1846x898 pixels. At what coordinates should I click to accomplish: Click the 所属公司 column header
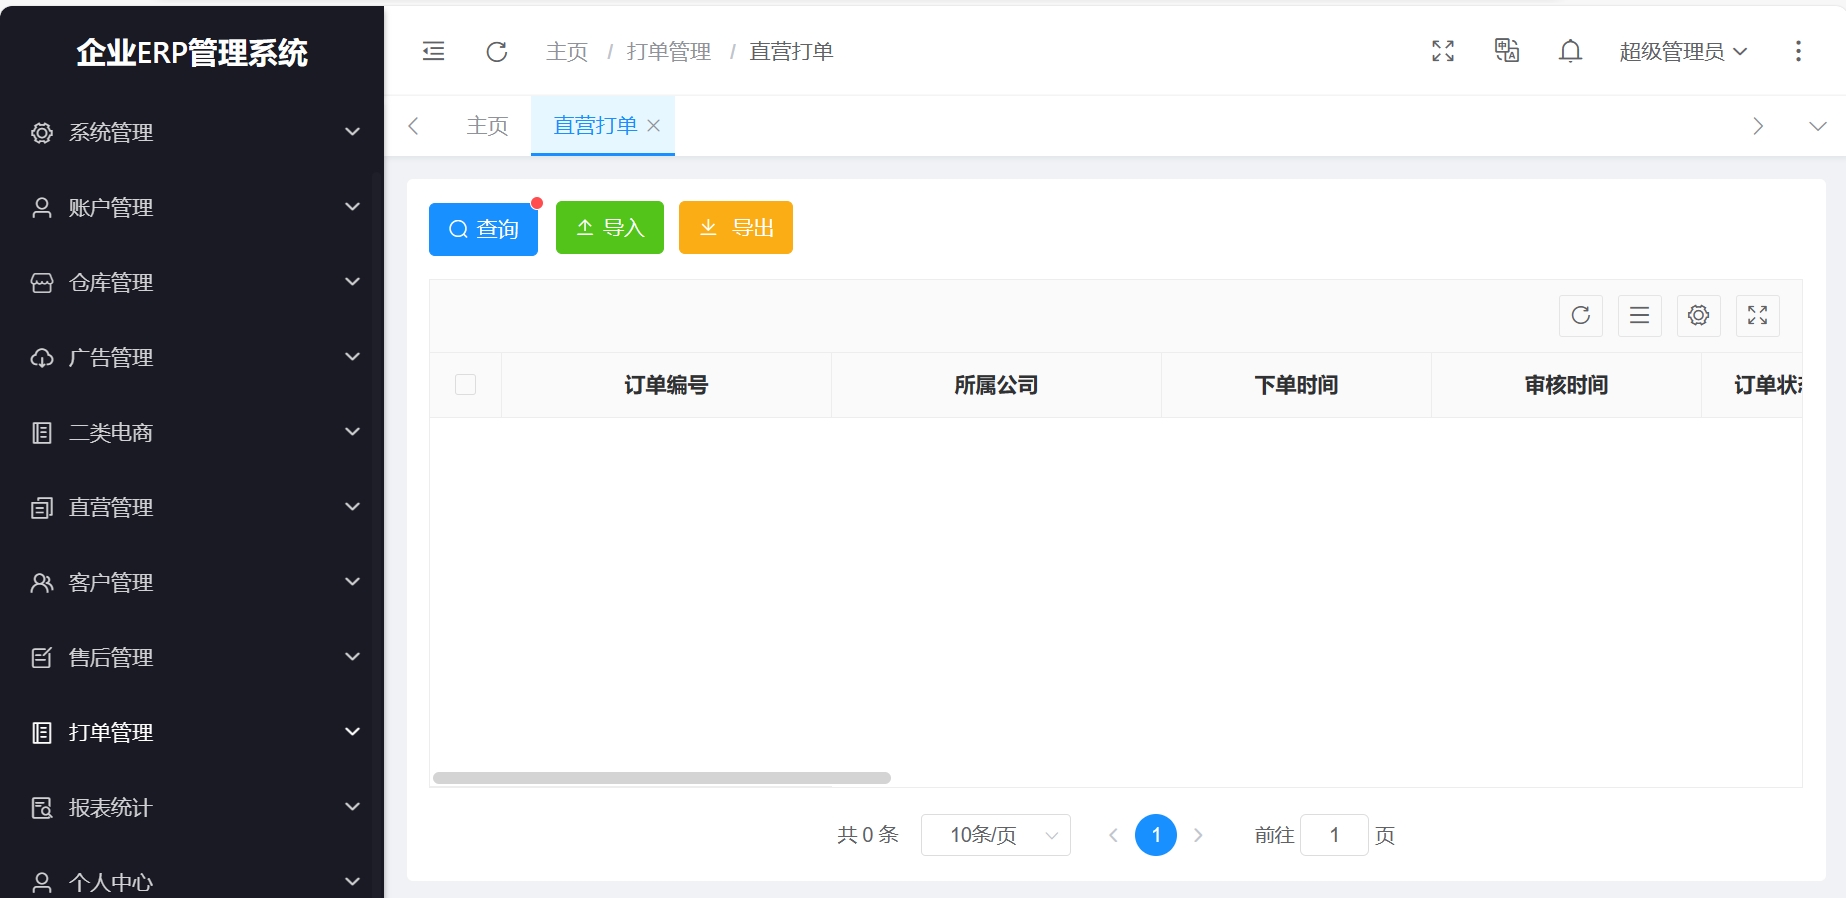(996, 385)
